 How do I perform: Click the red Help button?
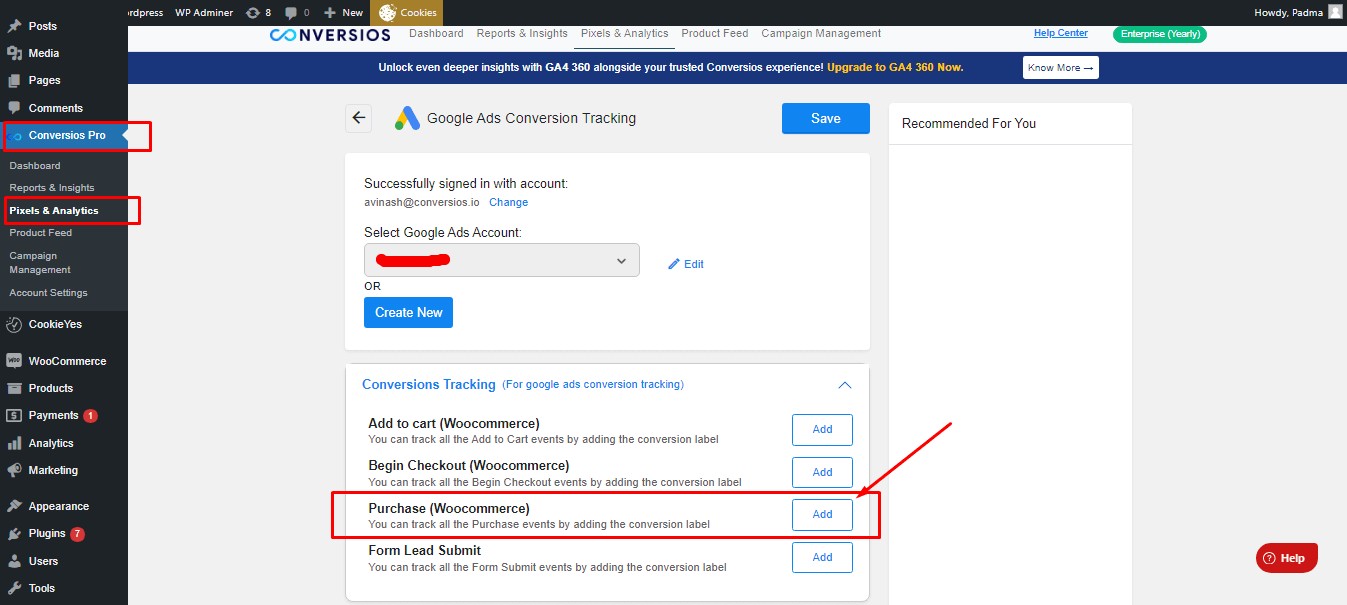point(1287,558)
